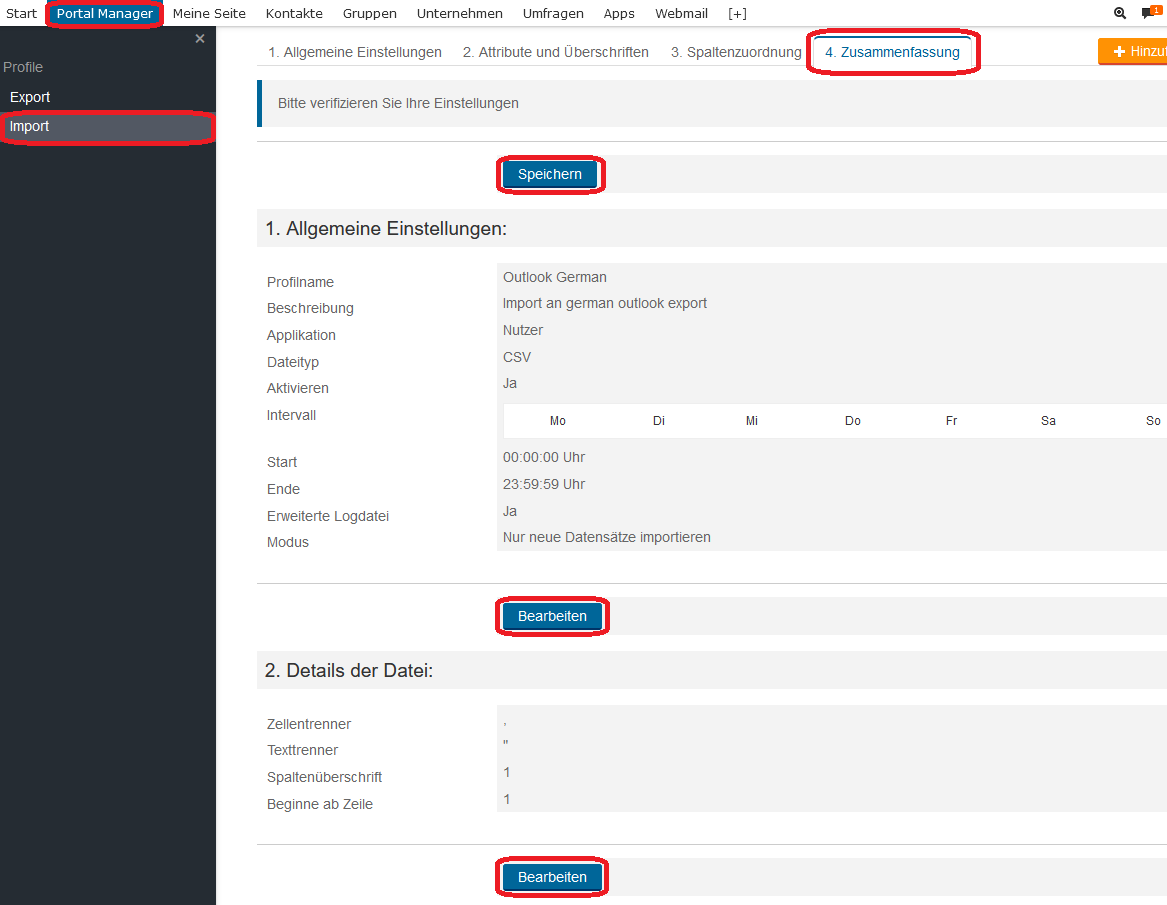The height and width of the screenshot is (905, 1167).
Task: Open Meine Seite in top navigation
Action: 209,14
